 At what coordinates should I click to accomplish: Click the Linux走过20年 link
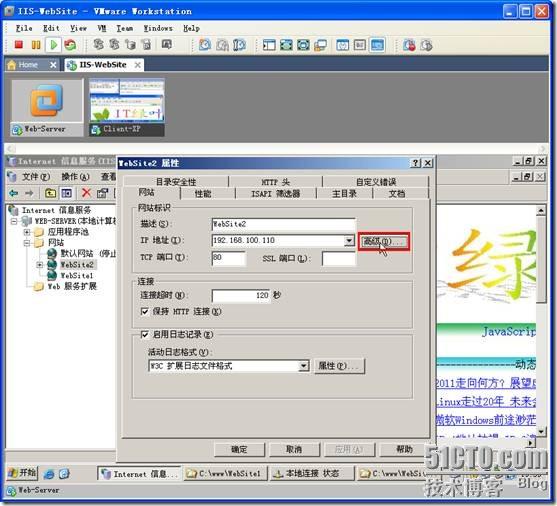pos(486,402)
